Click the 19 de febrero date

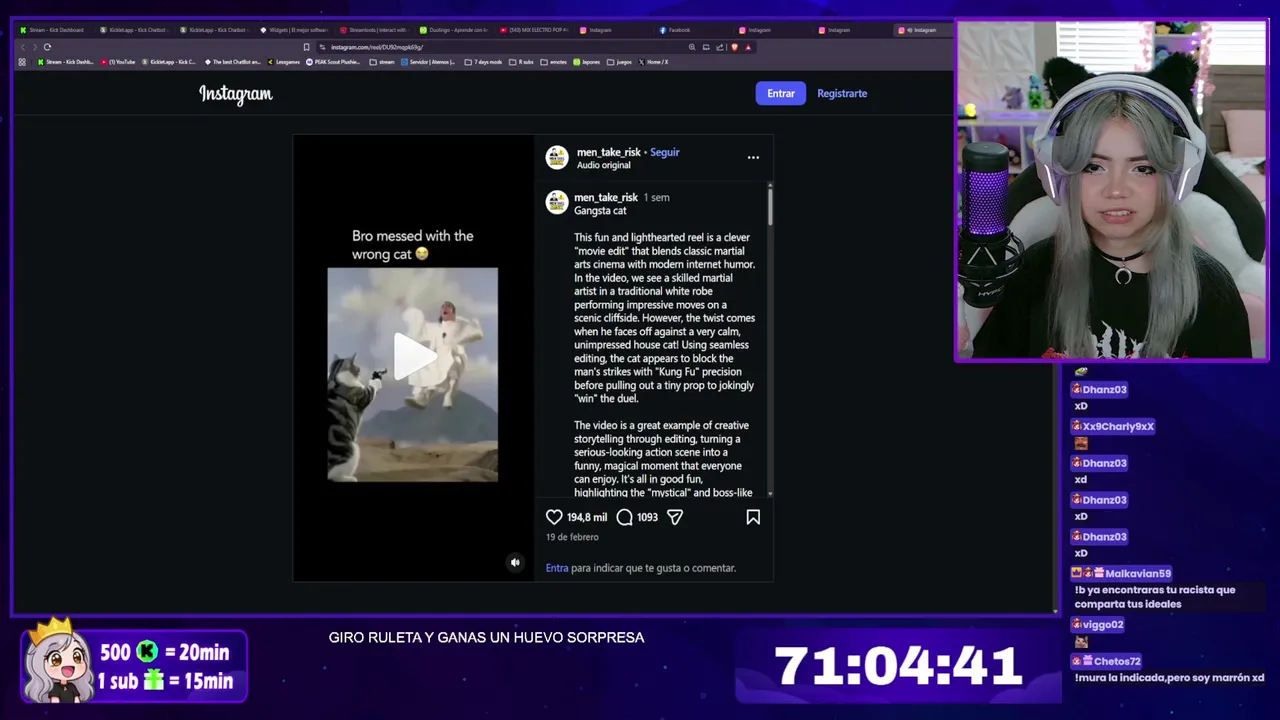click(572, 537)
